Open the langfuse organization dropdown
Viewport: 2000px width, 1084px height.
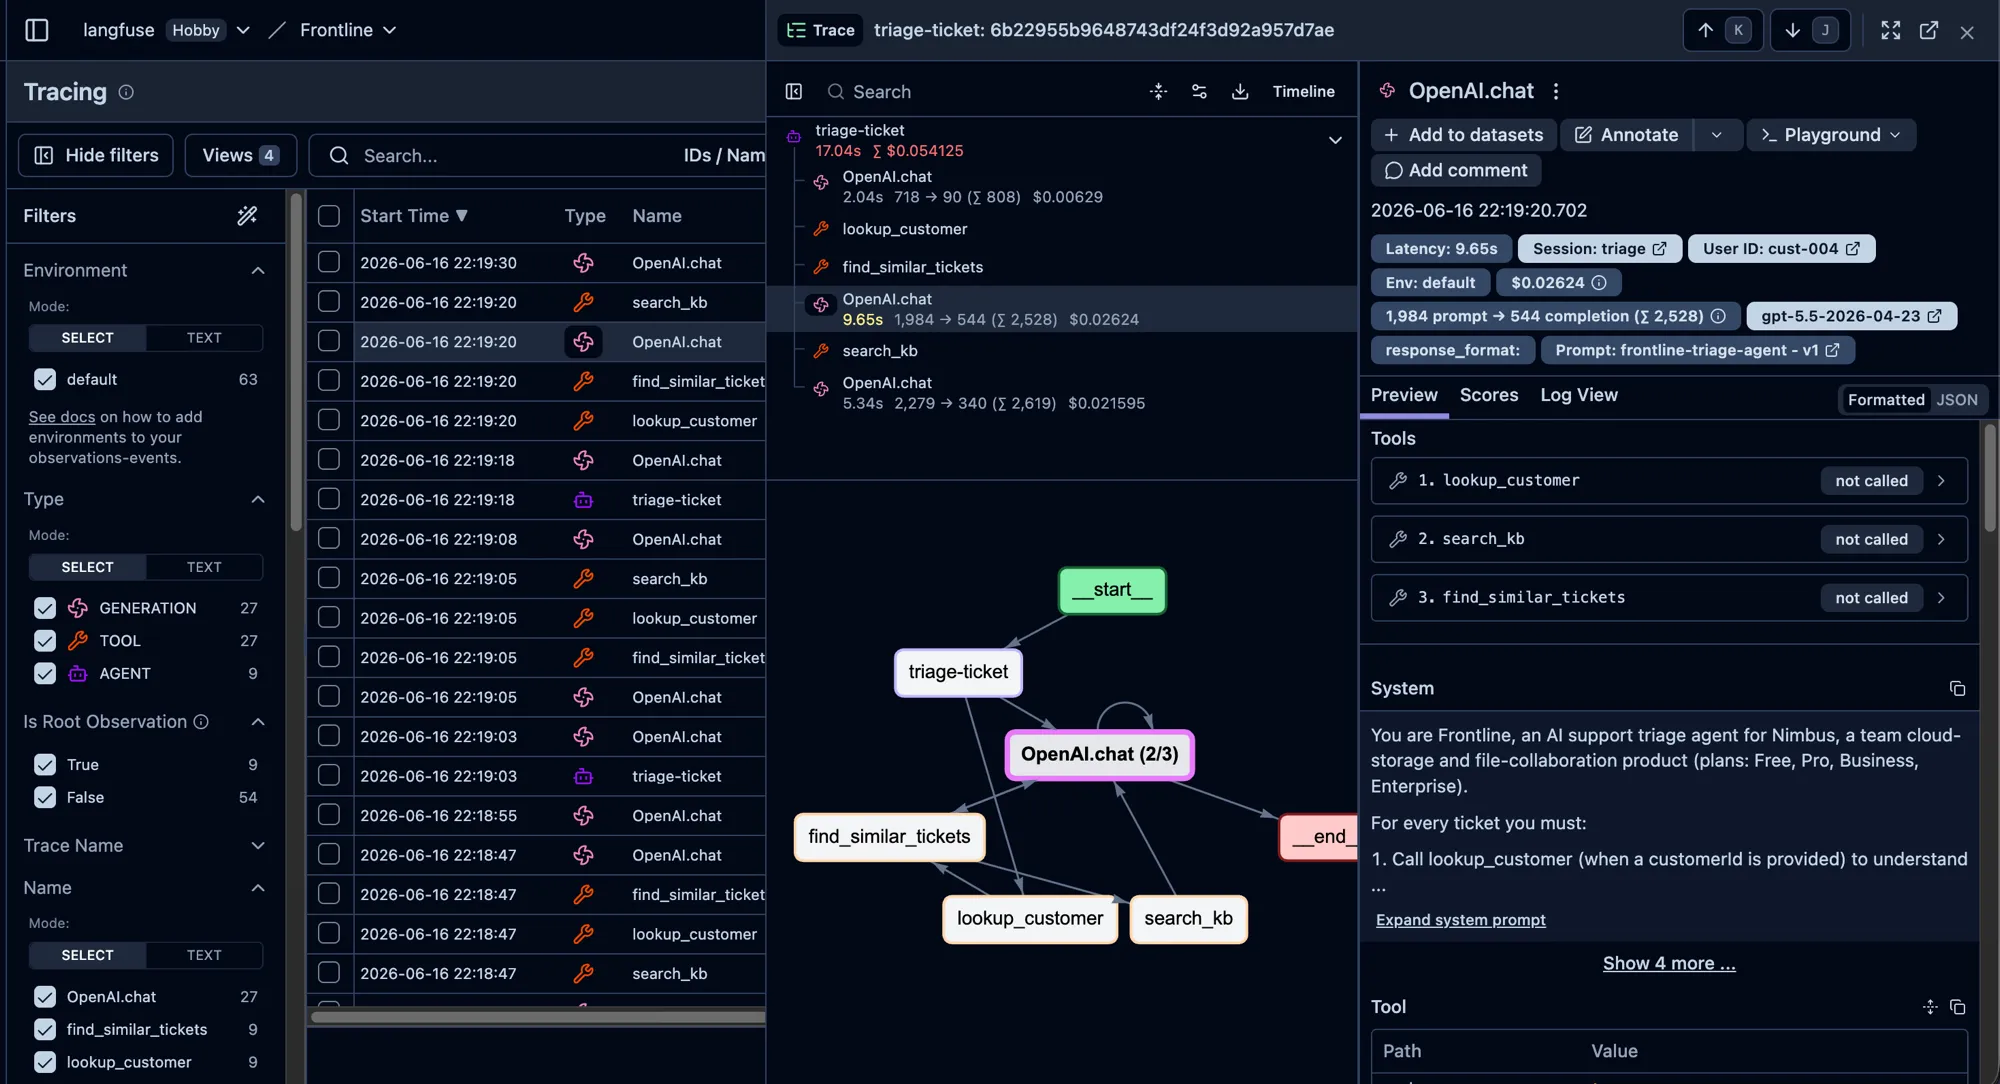(x=243, y=30)
